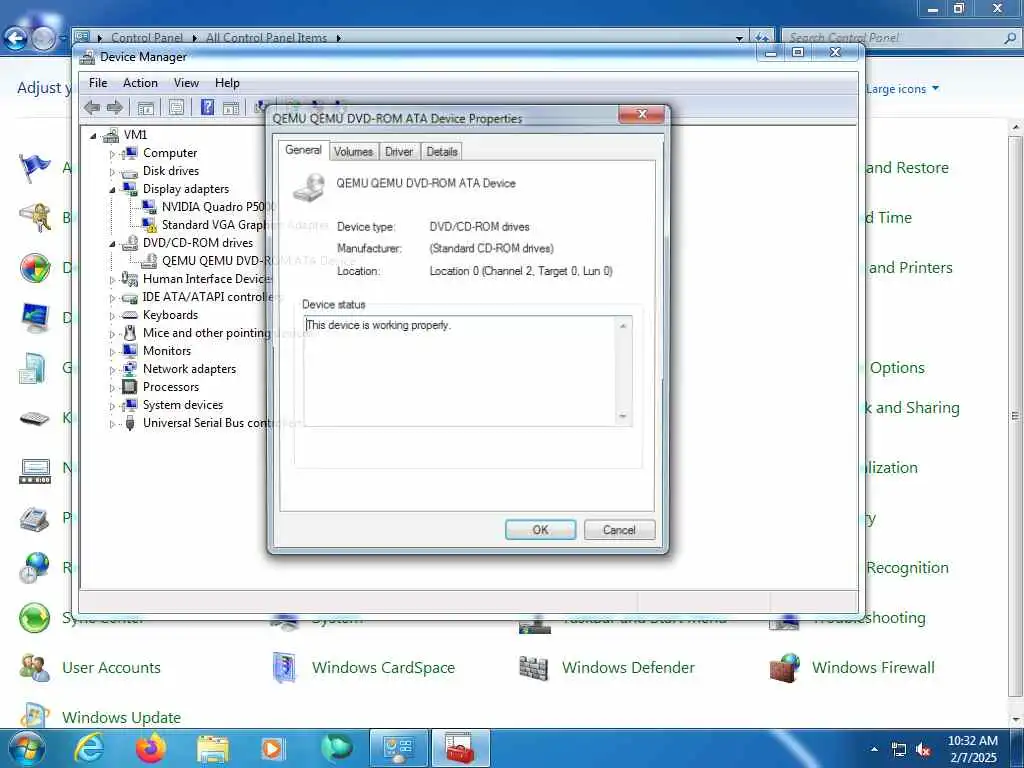The height and width of the screenshot is (768, 1024).
Task: Click the red toolbox Device Manager taskbar button
Action: click(x=460, y=748)
